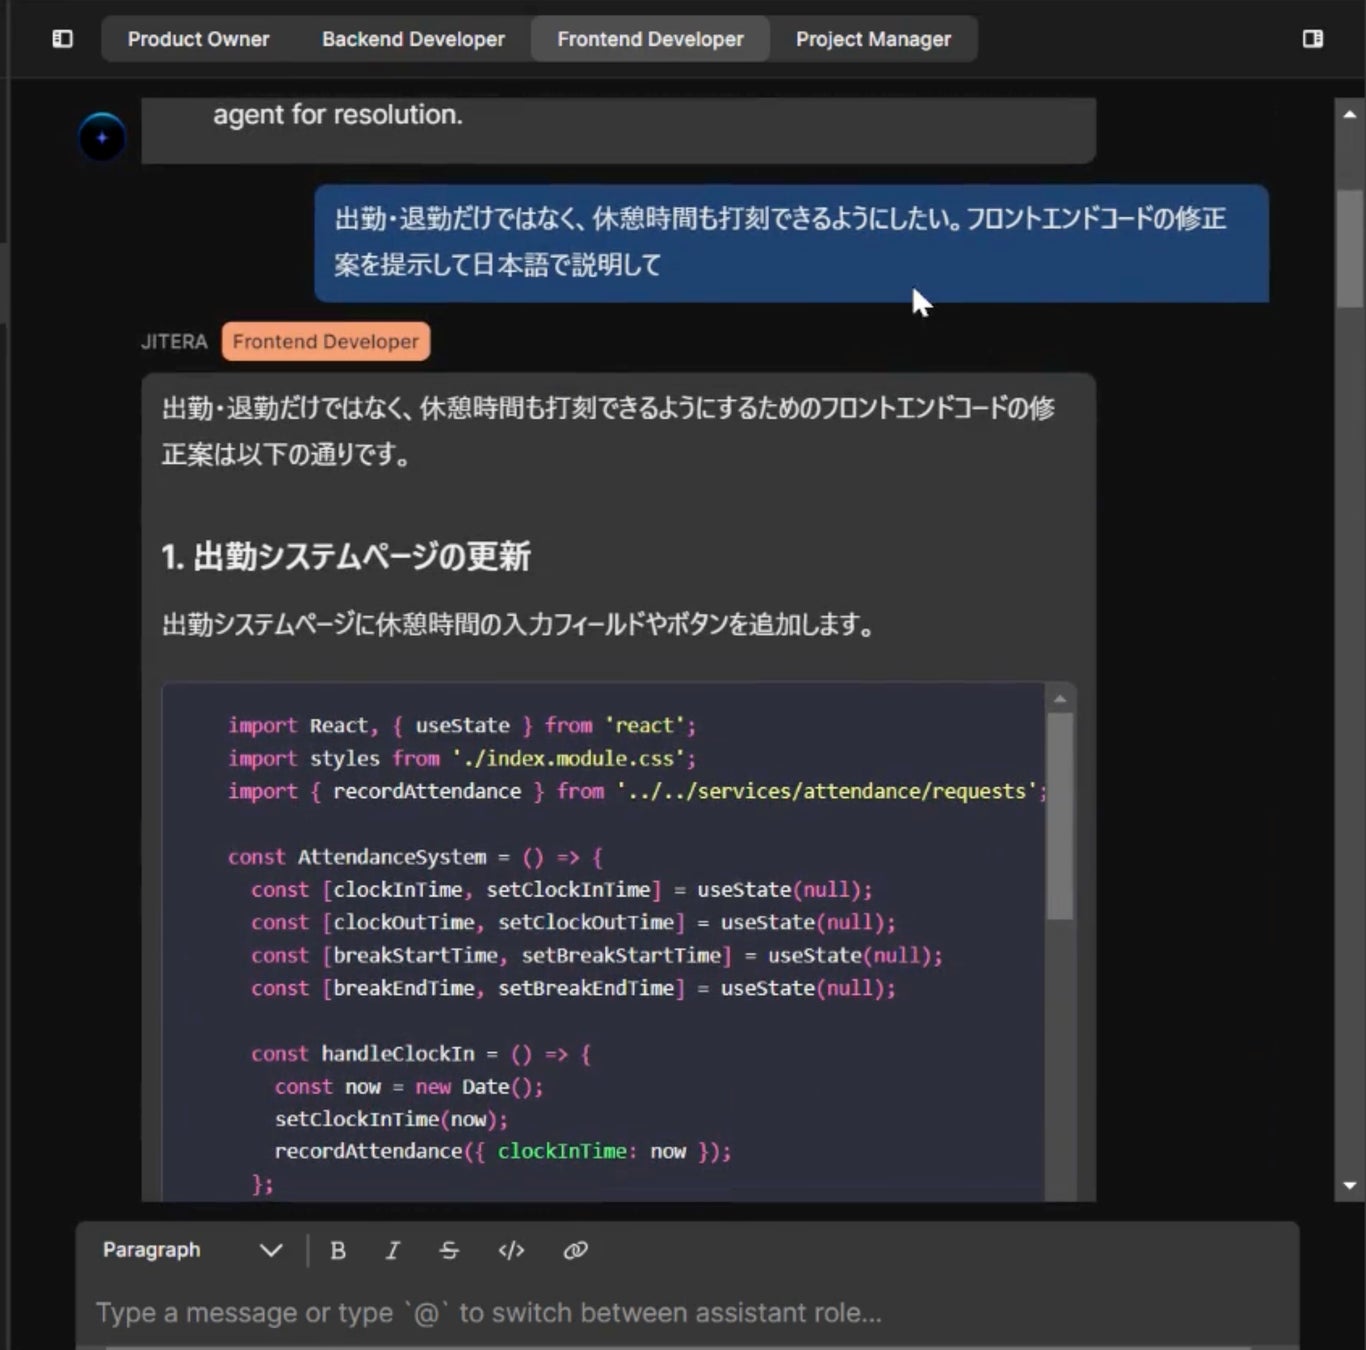The width and height of the screenshot is (1366, 1350).
Task: Select the Frontend Developer tab
Action: click(x=650, y=39)
